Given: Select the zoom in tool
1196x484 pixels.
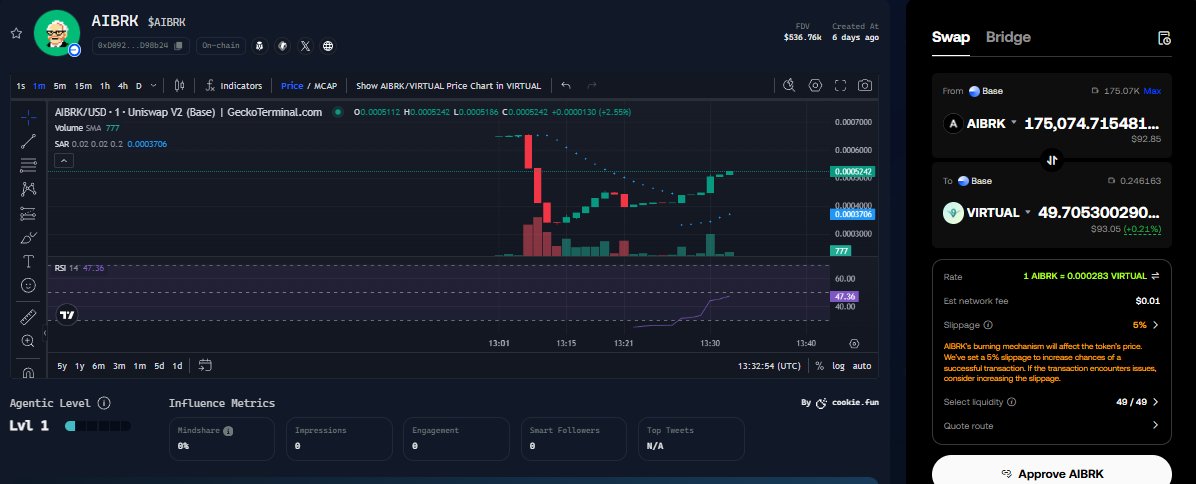Looking at the screenshot, I should click(x=28, y=341).
